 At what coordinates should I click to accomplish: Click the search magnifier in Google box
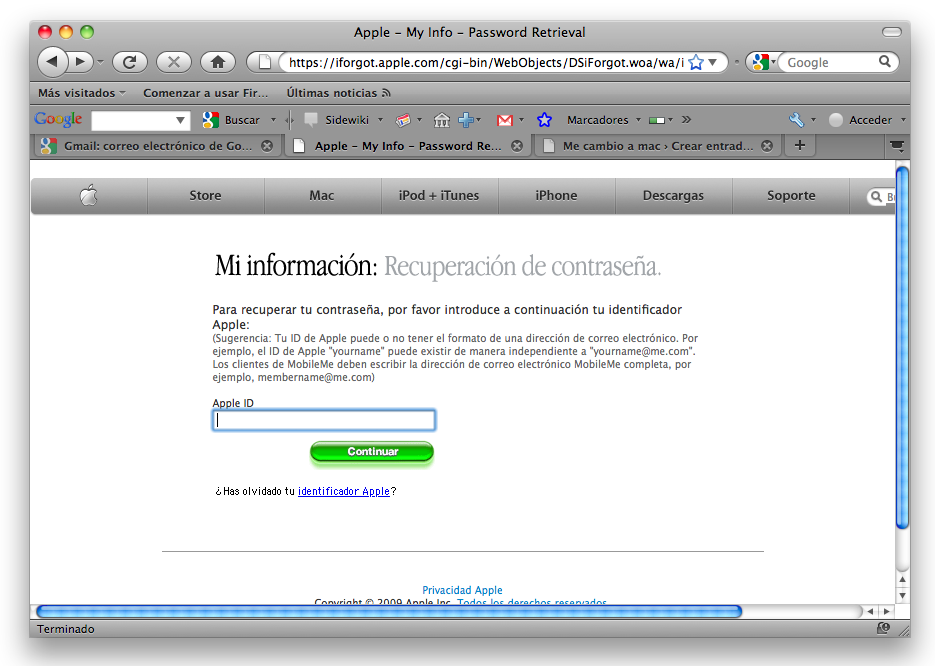885,61
